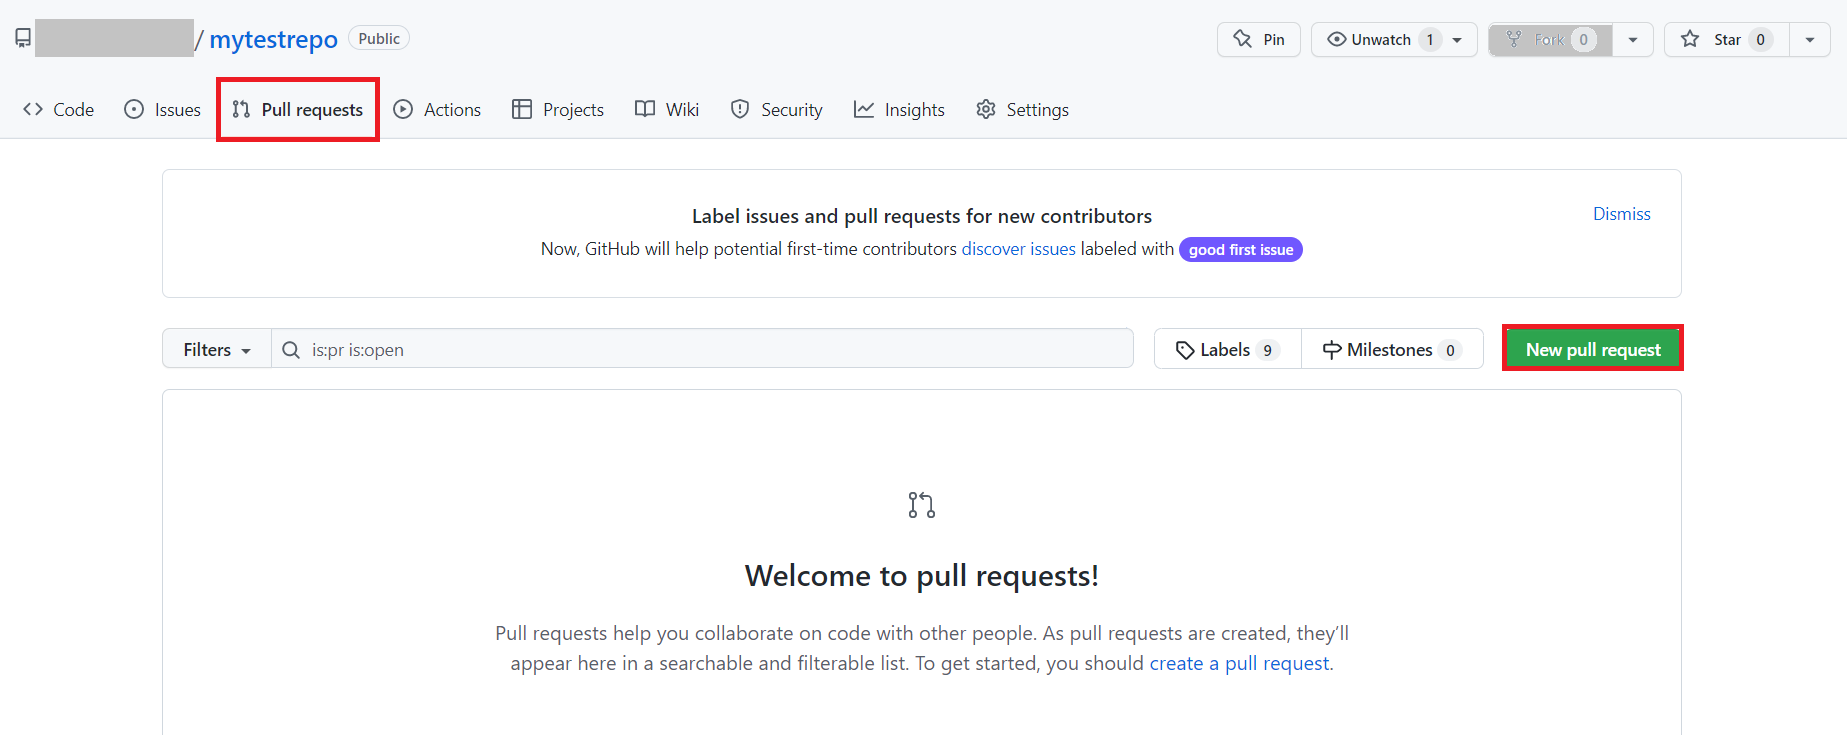The height and width of the screenshot is (735, 1847).
Task: Open the 'discover issues' link
Action: [x=1018, y=249]
